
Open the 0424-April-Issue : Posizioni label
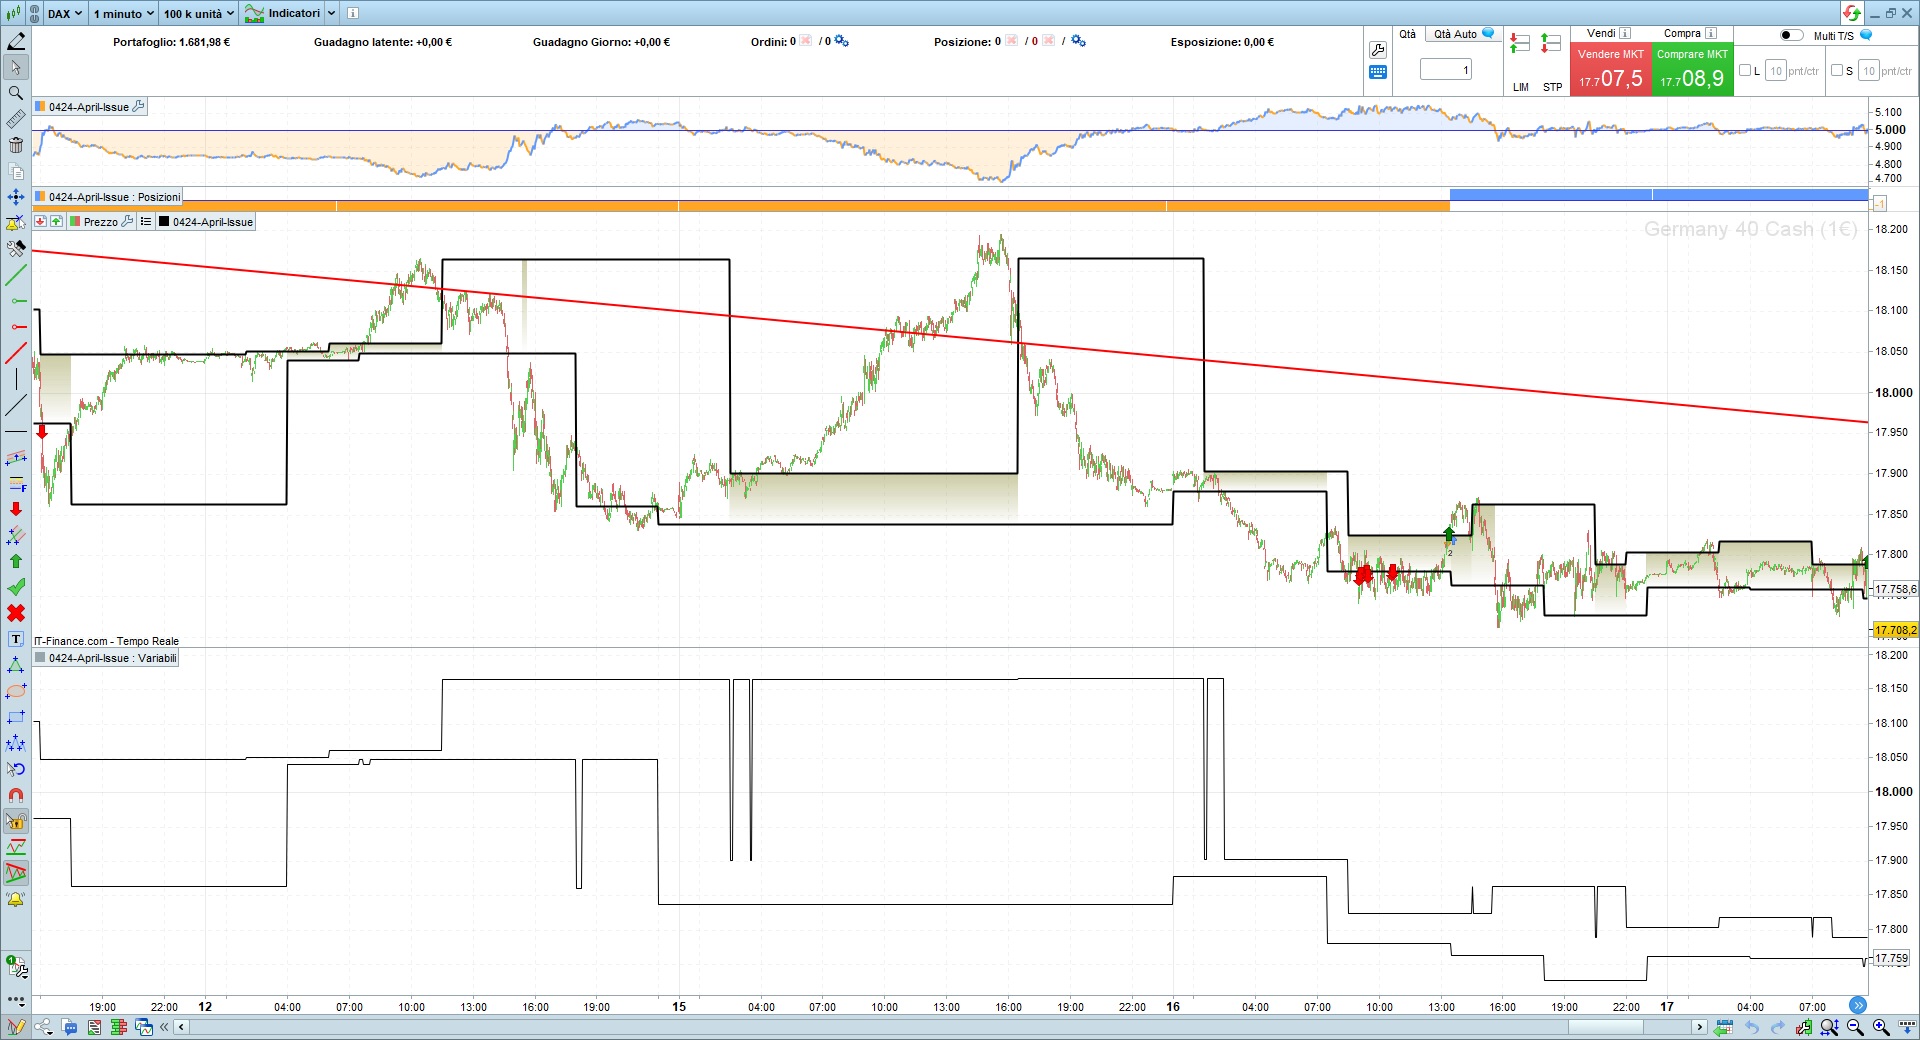pos(108,197)
